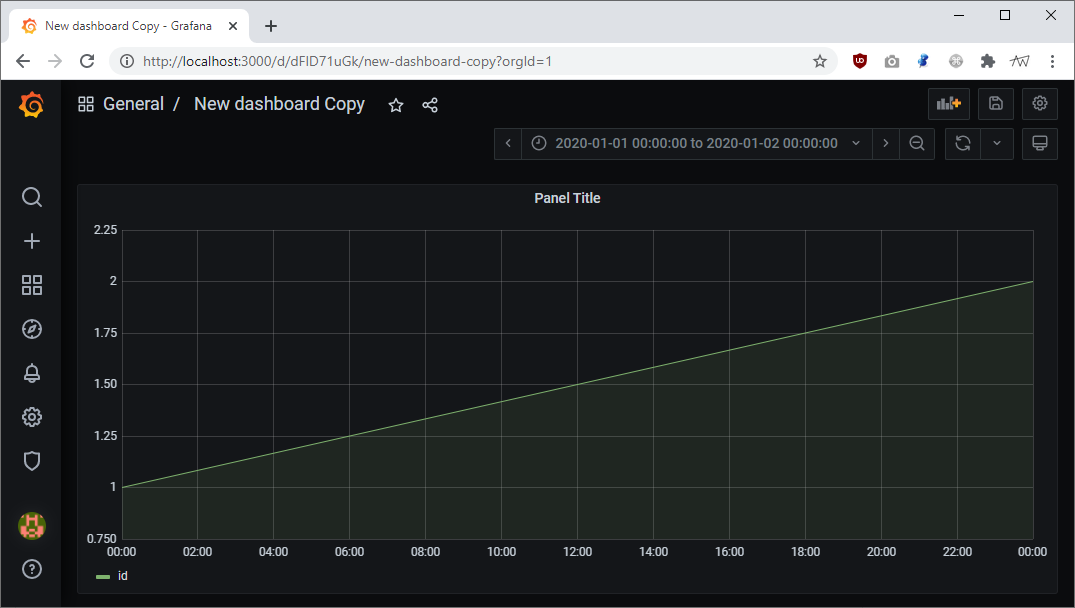Click the General folder breadcrumb
The image size is (1075, 608).
pos(133,104)
